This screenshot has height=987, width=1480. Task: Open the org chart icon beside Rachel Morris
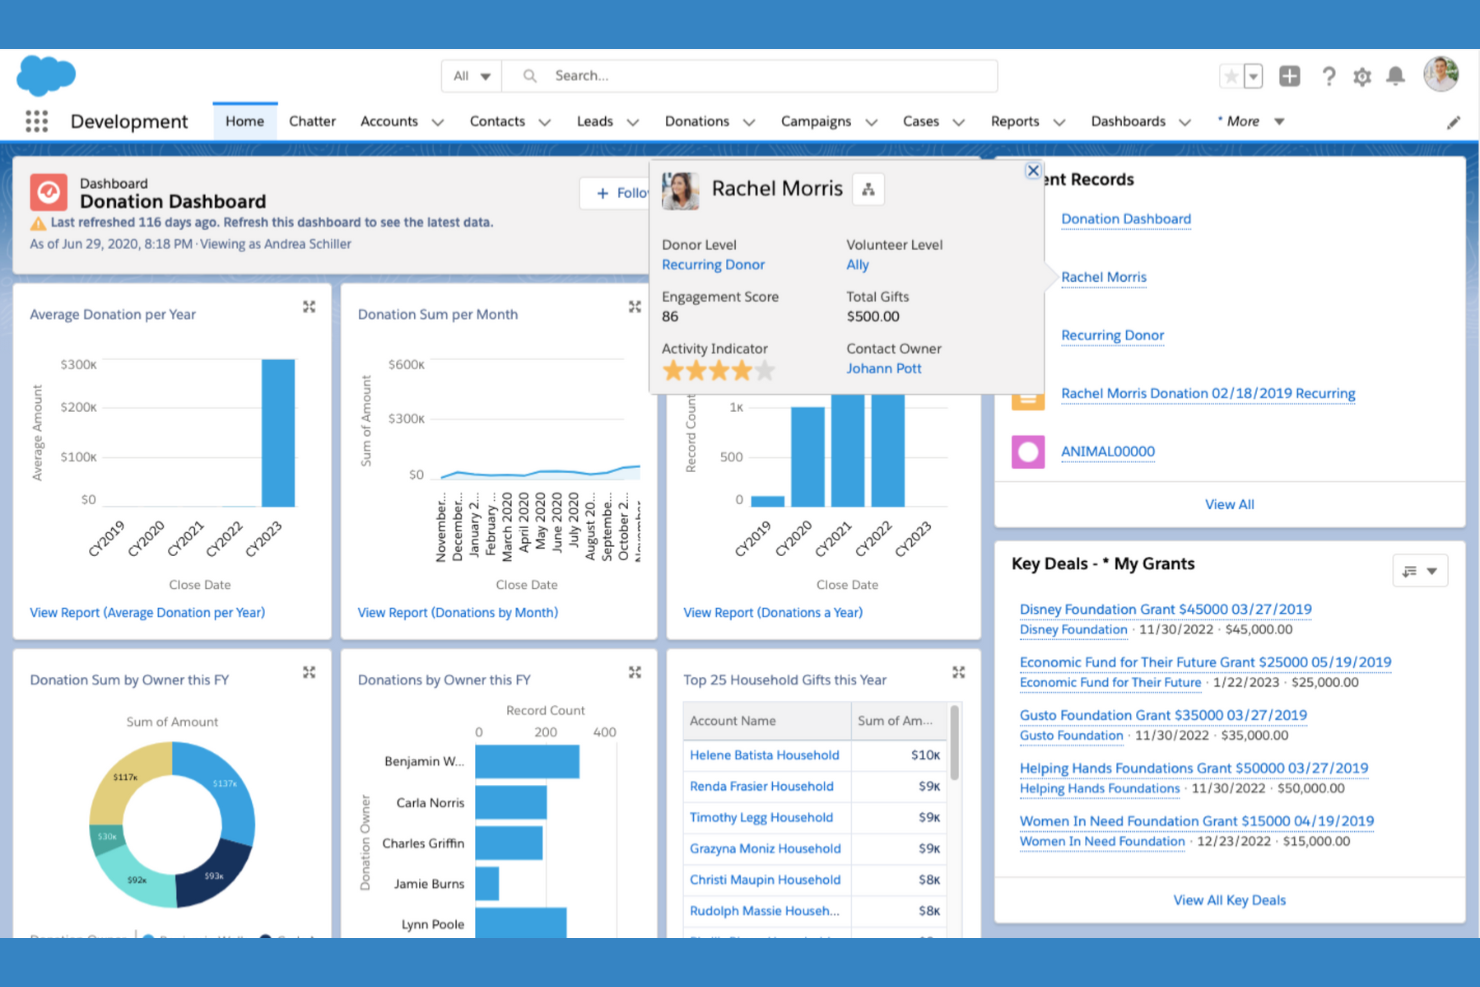[x=868, y=189]
